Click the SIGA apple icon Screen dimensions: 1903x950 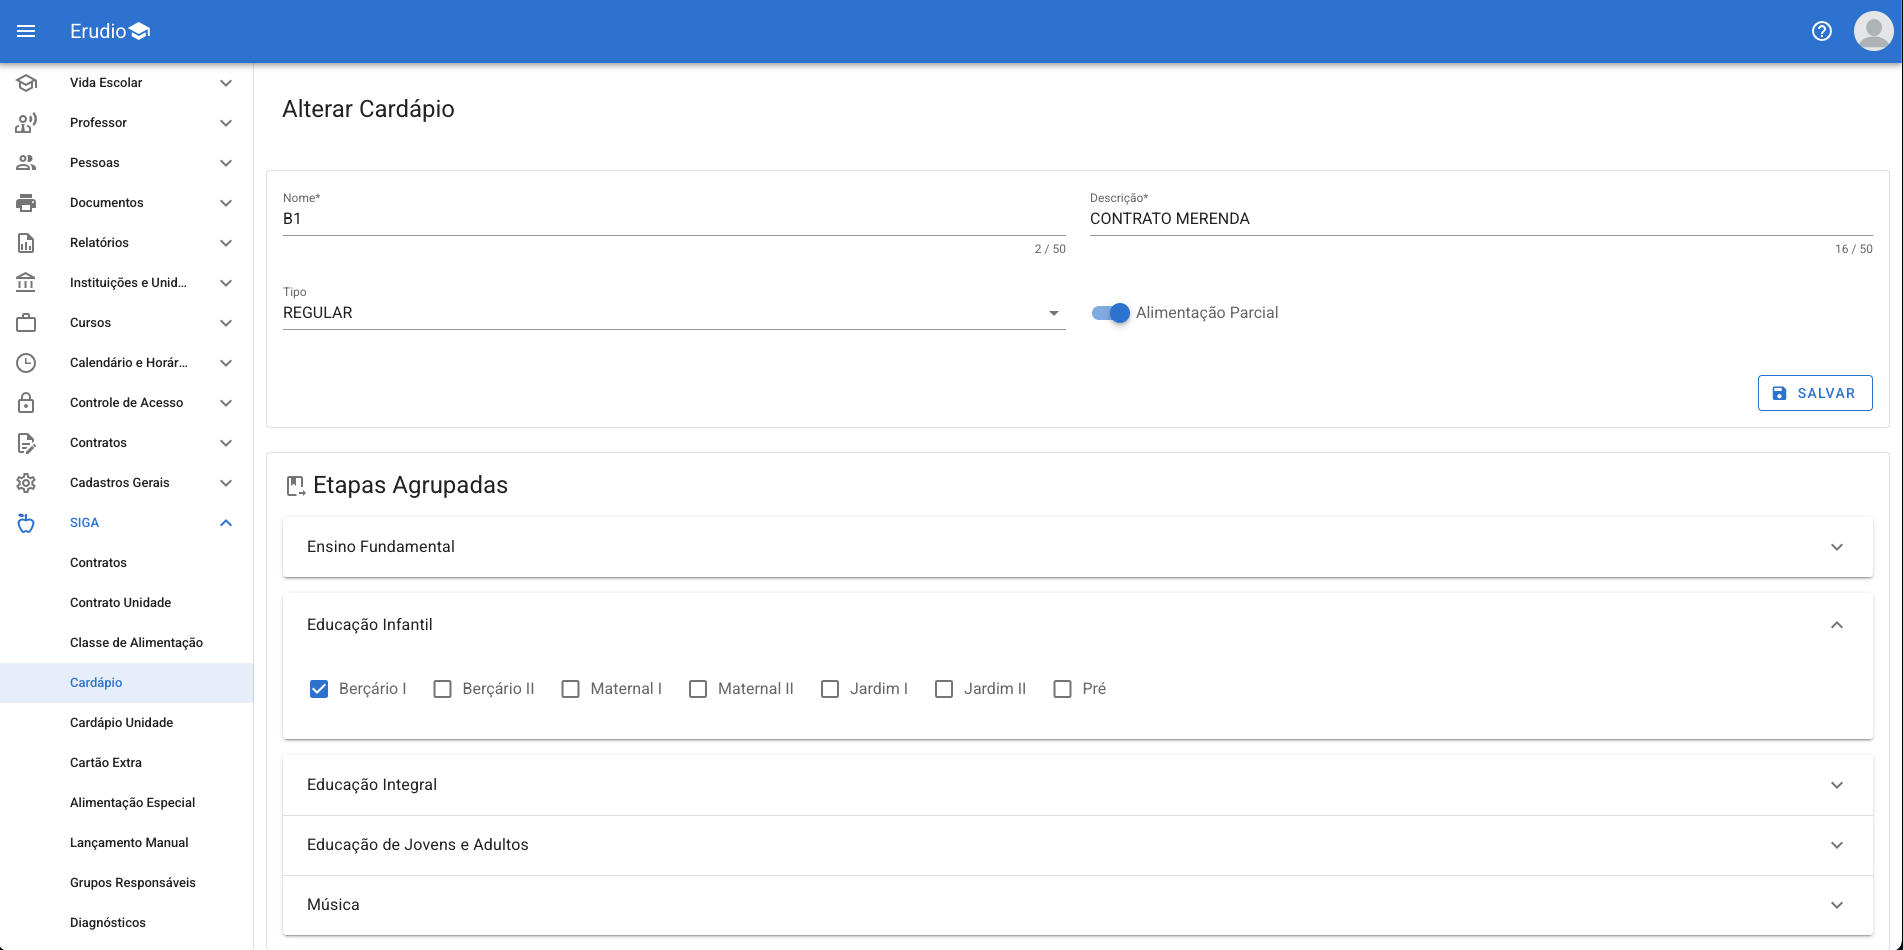point(26,523)
